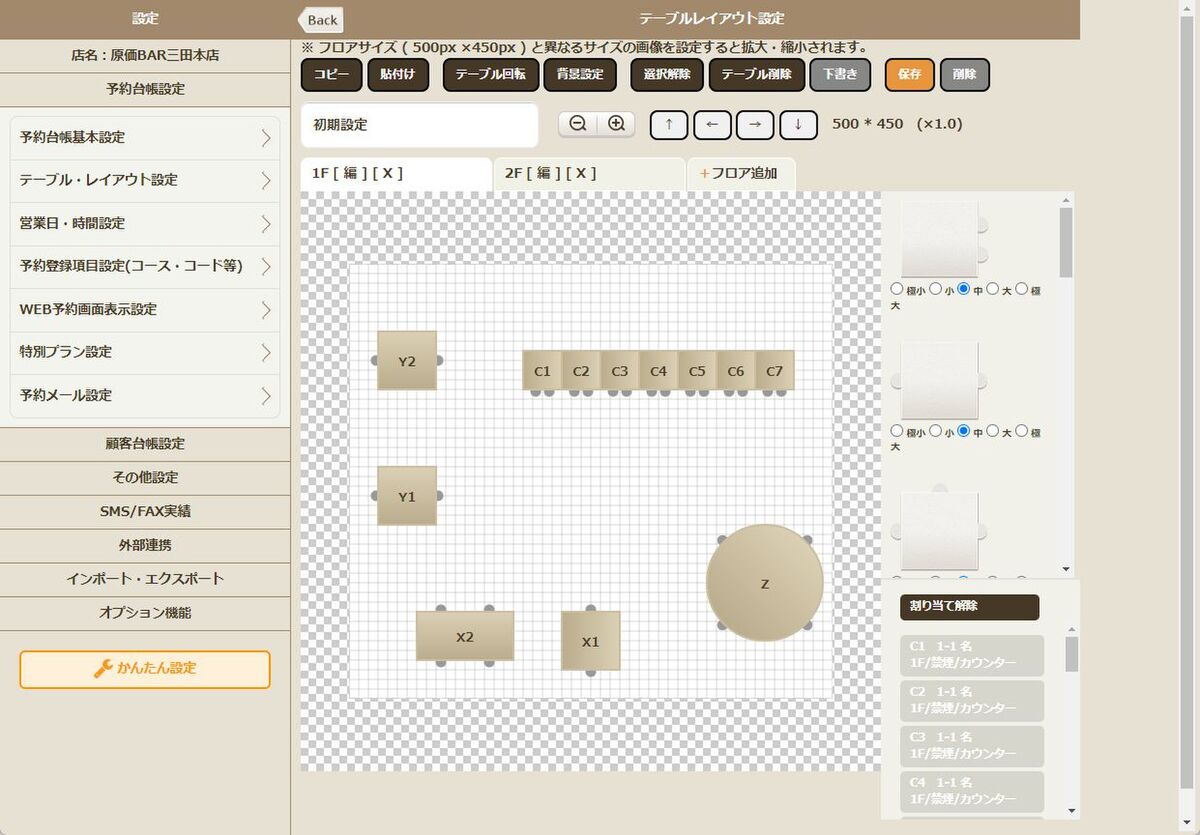Select counter seat C4 on the layout
This screenshot has height=835, width=1200.
(658, 371)
